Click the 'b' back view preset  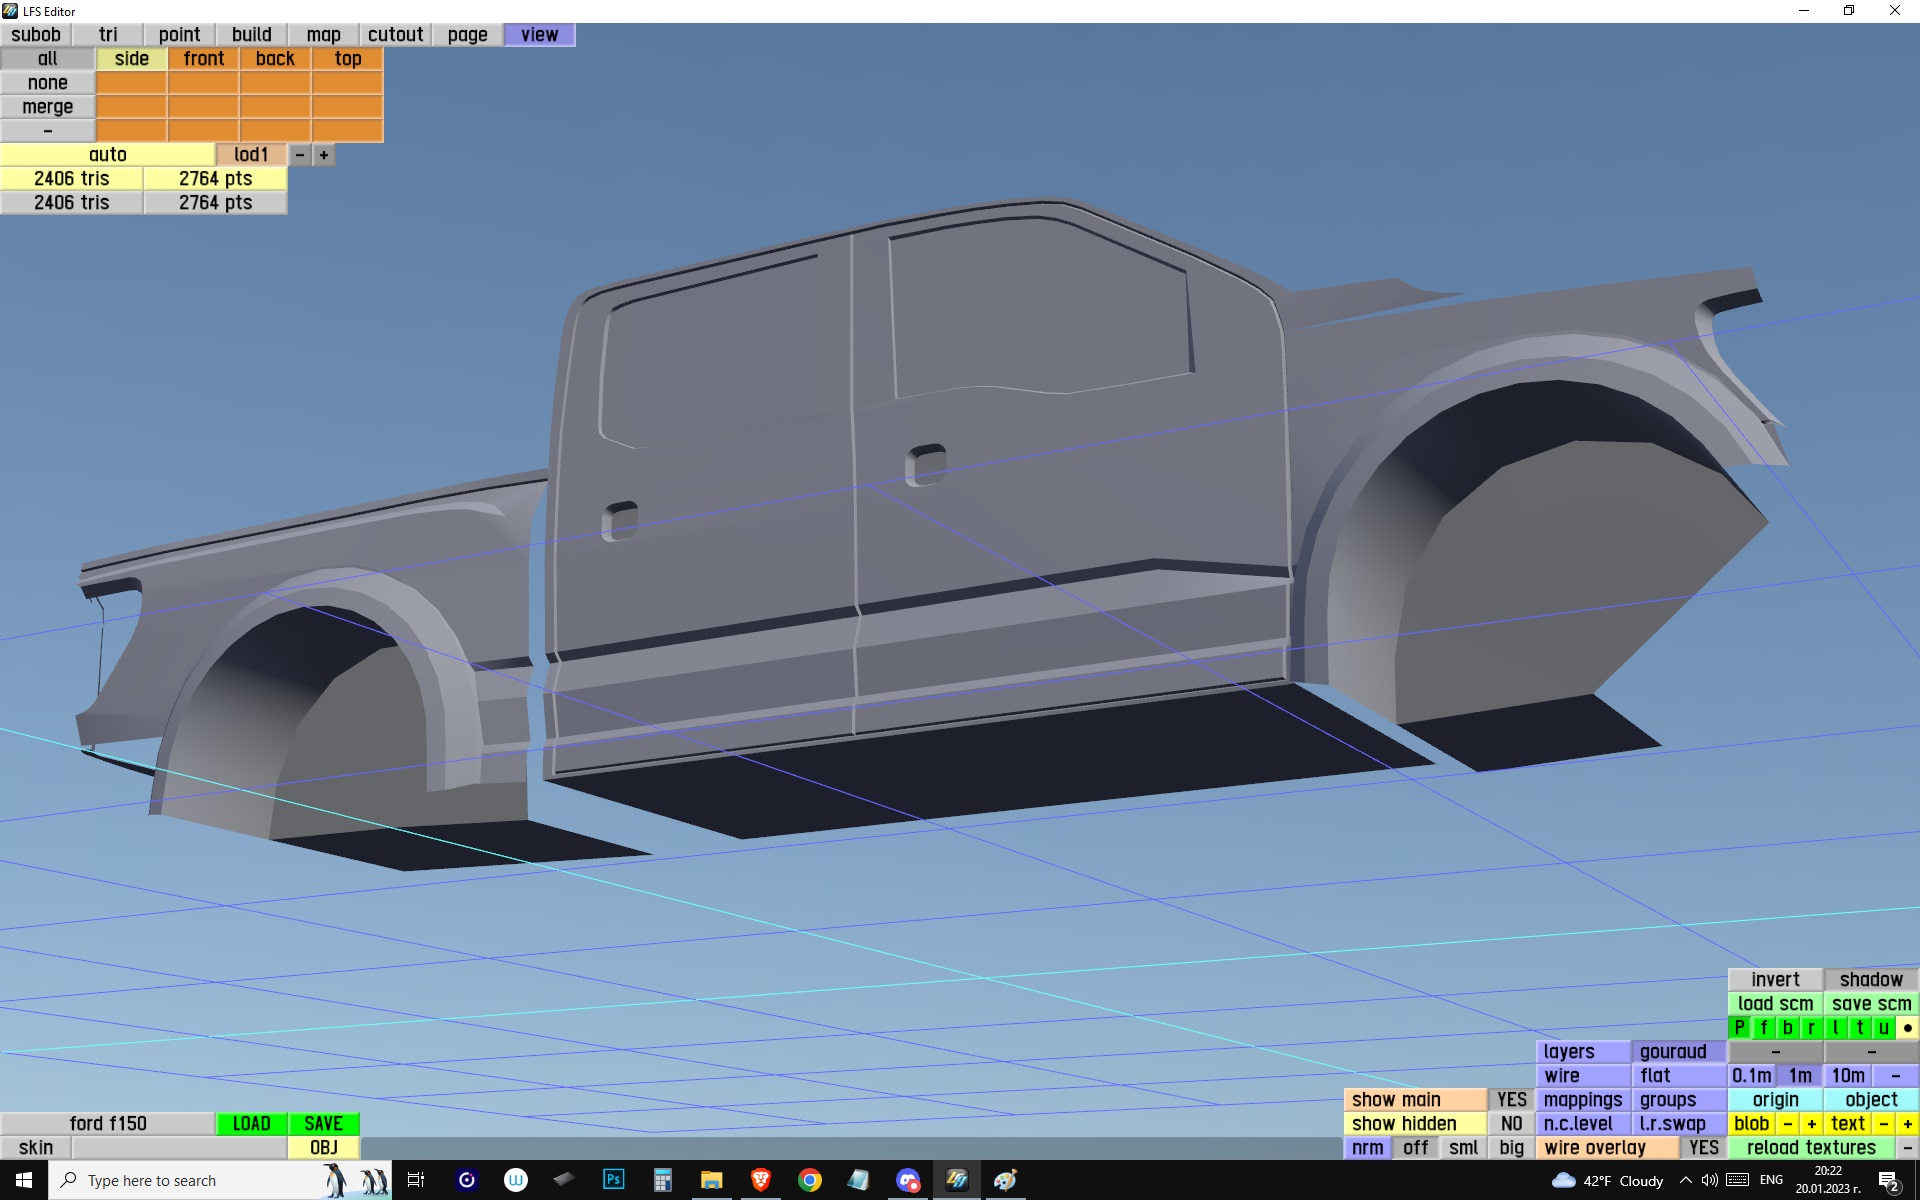coord(1787,1028)
